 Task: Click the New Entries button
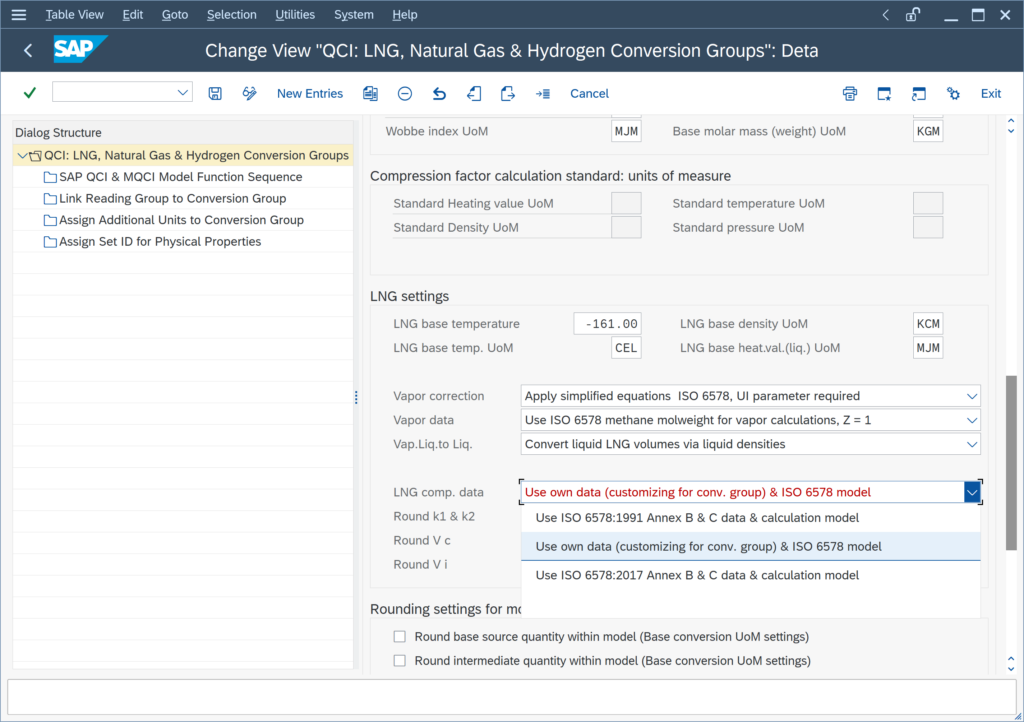tap(310, 93)
